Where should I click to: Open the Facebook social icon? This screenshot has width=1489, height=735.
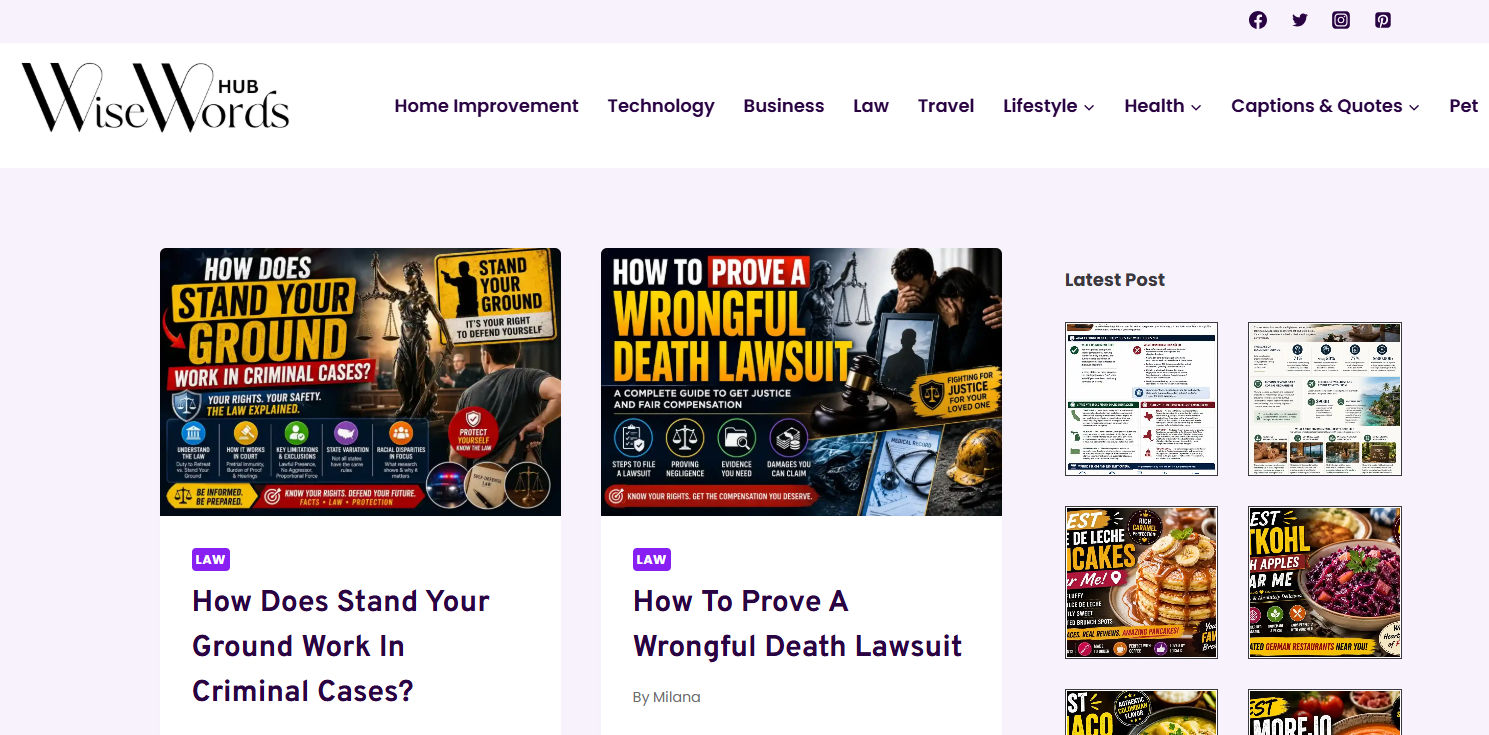(x=1258, y=20)
